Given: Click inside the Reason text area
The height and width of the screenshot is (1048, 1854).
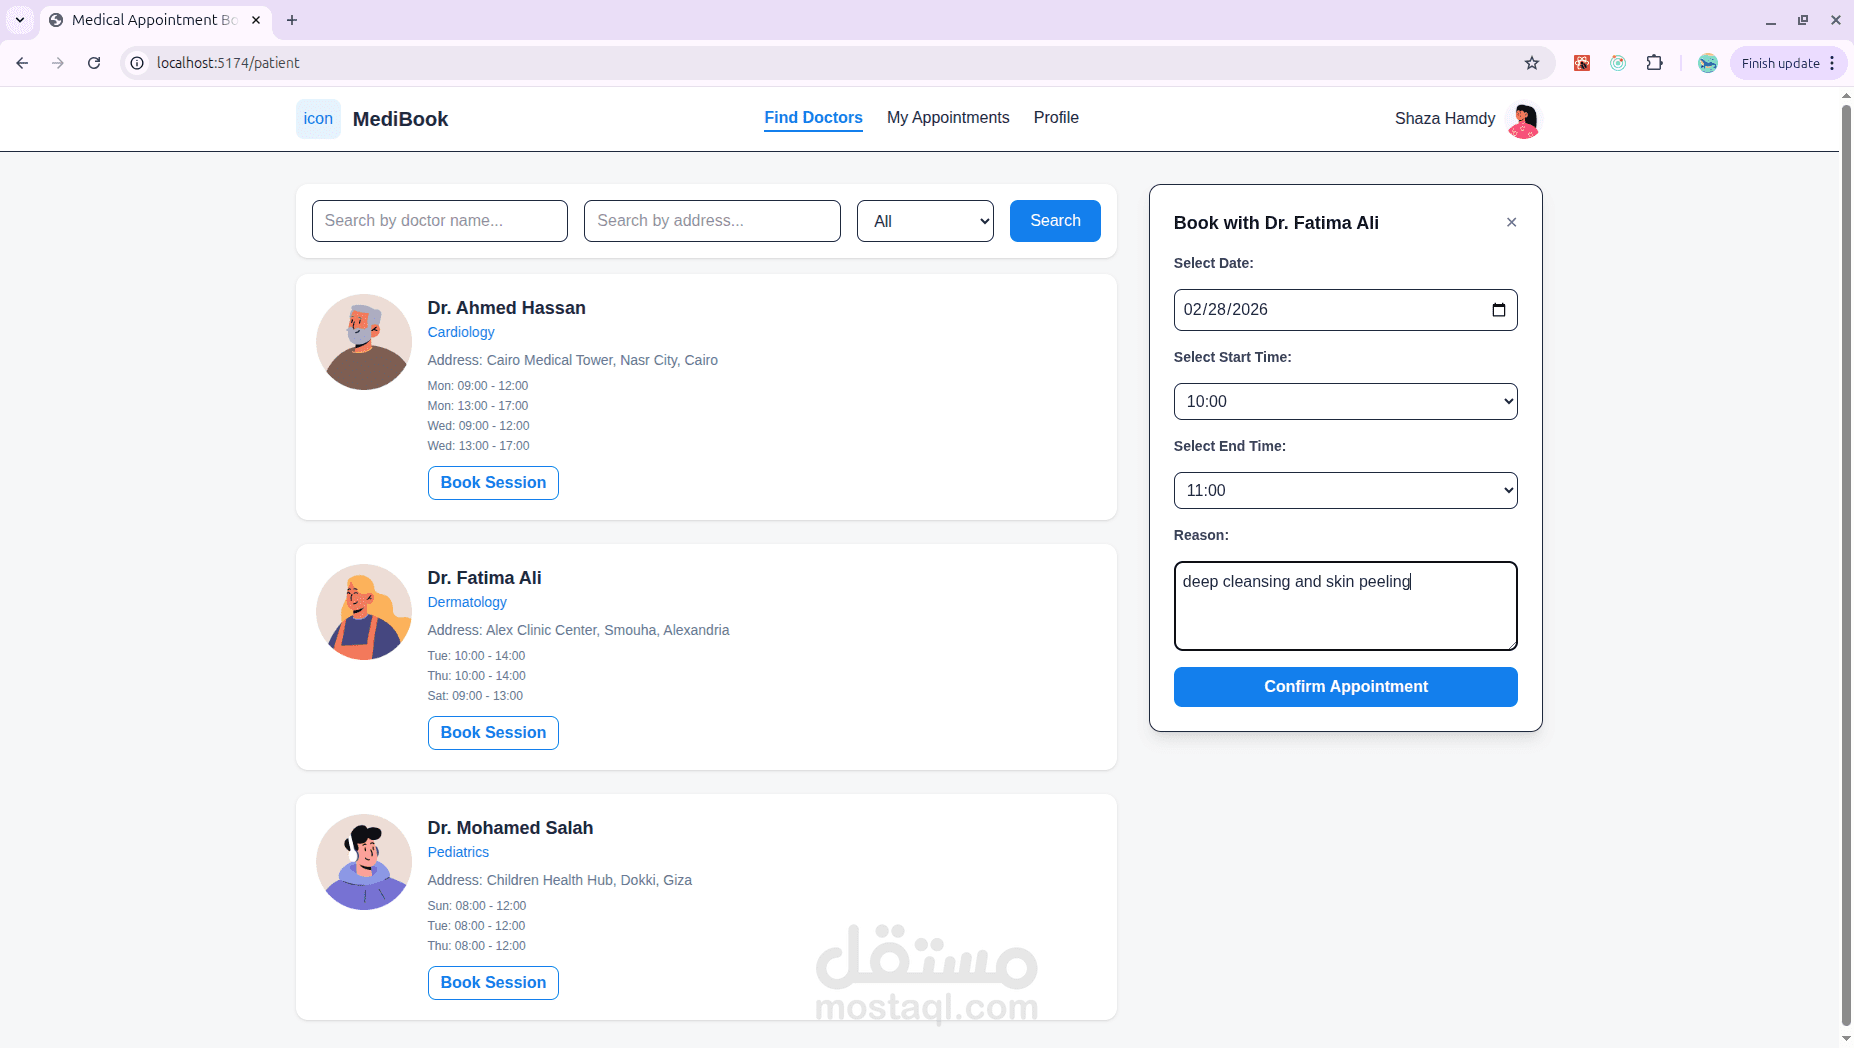Looking at the screenshot, I should pyautogui.click(x=1345, y=606).
